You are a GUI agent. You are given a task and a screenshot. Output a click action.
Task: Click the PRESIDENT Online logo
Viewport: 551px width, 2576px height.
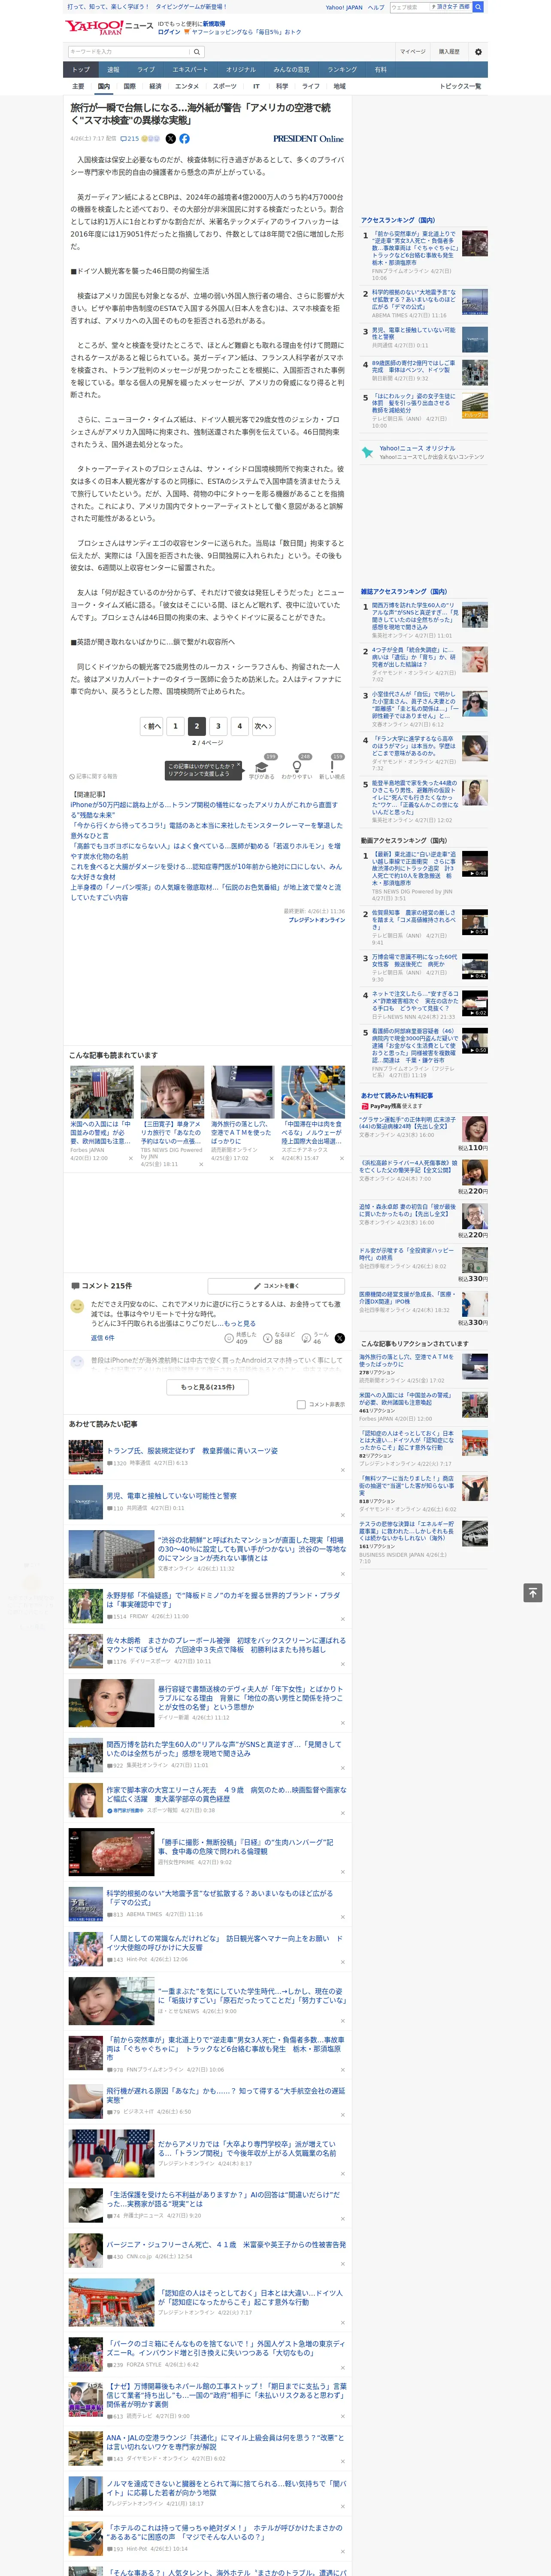pyautogui.click(x=308, y=139)
